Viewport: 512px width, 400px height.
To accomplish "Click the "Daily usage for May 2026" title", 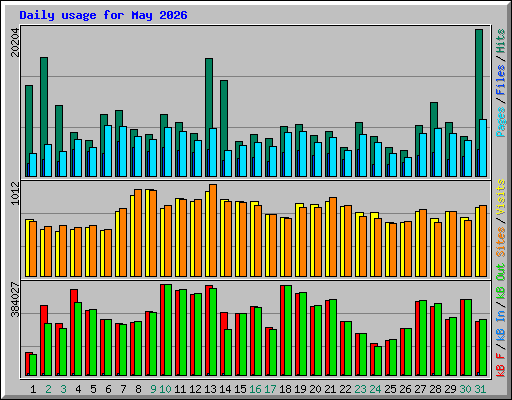I will (103, 15).
